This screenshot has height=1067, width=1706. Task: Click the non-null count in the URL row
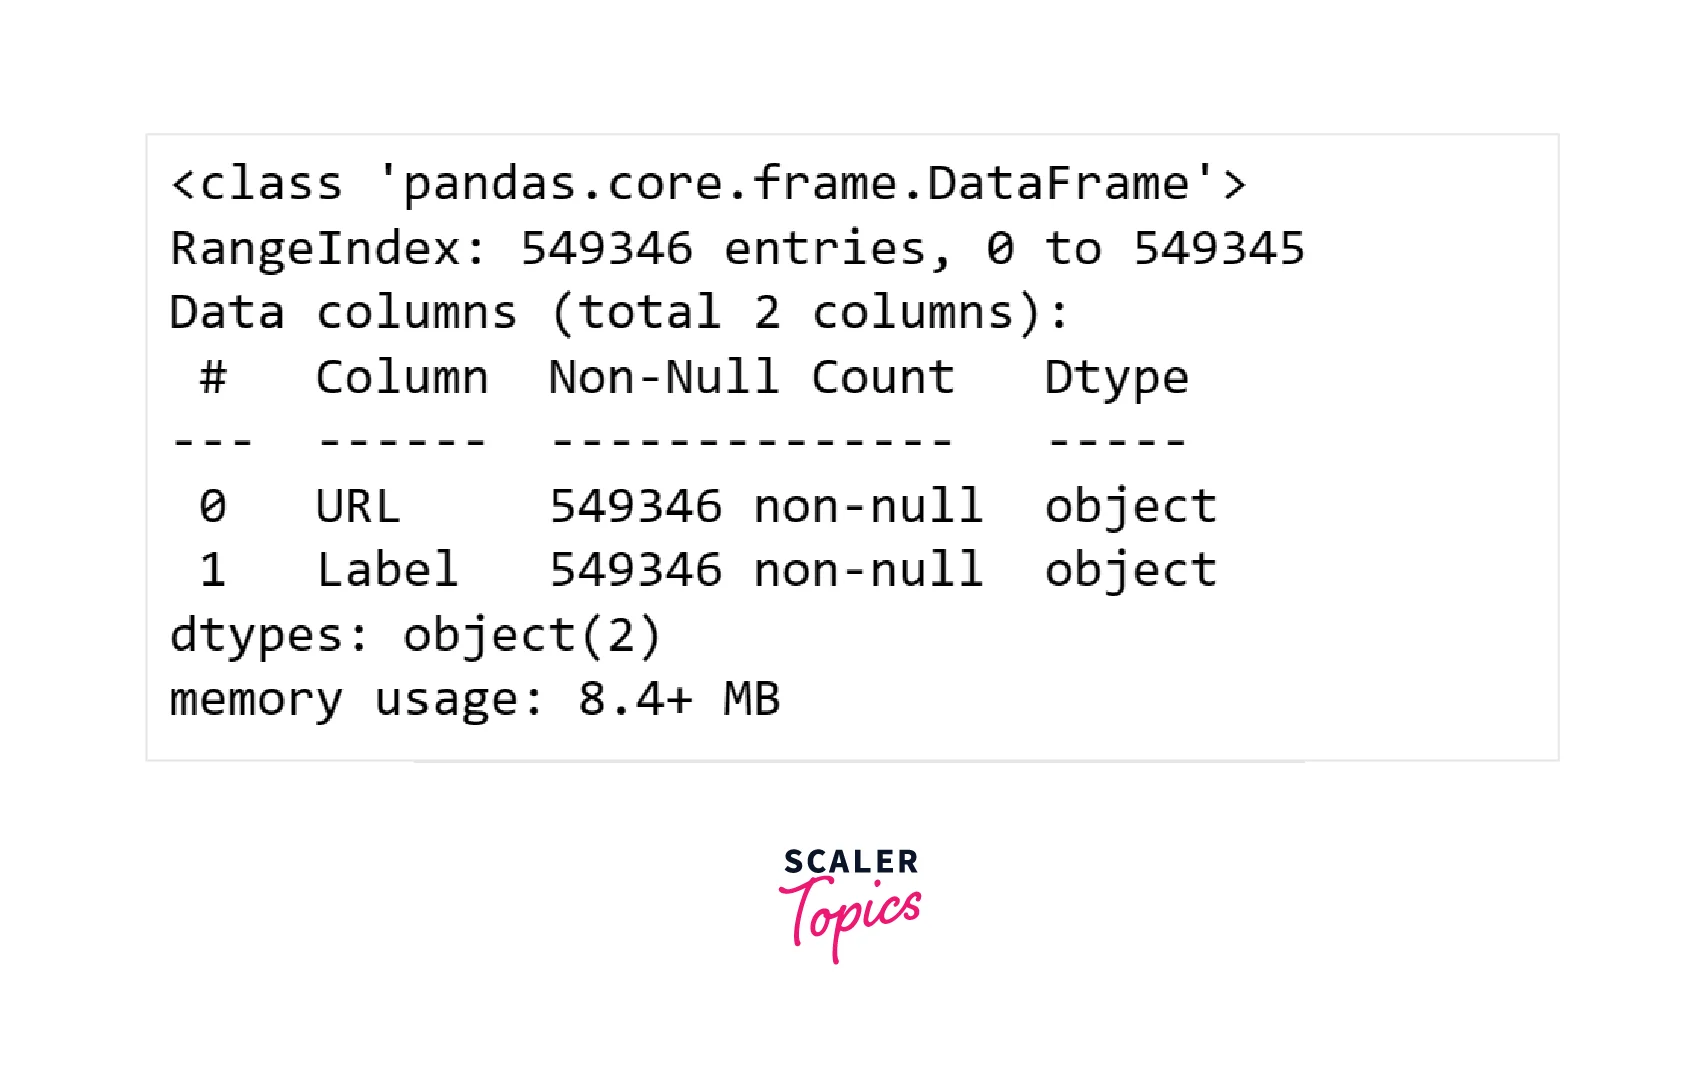[x=766, y=507]
